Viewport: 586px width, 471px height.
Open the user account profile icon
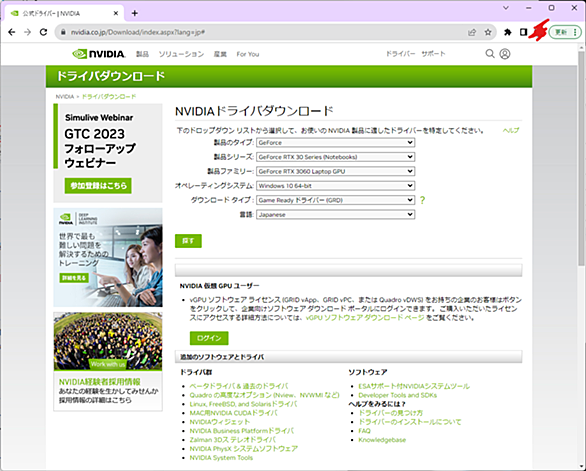(505, 54)
